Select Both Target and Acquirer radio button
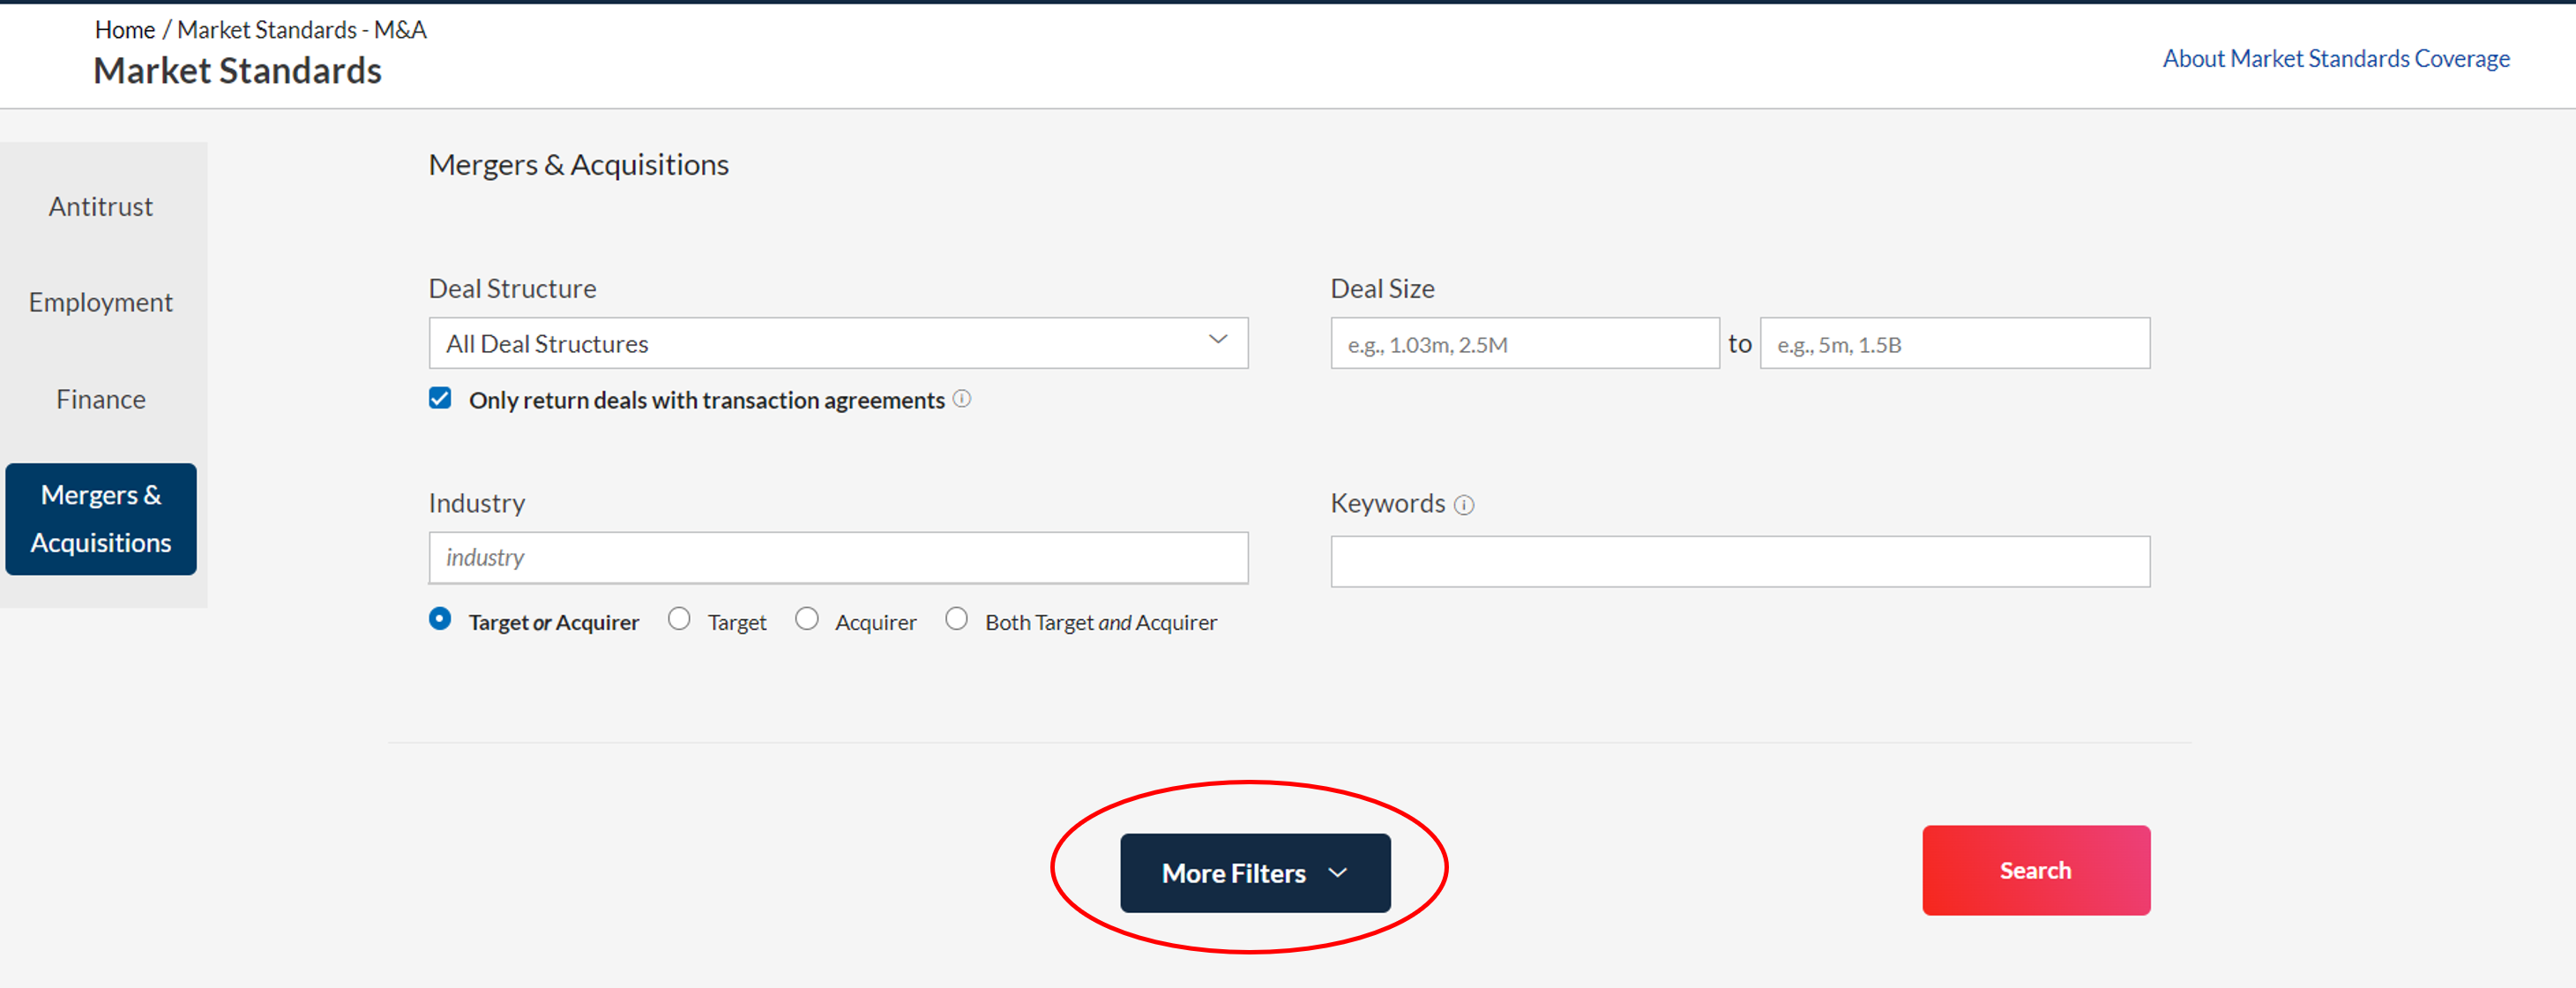Image resolution: width=2576 pixels, height=988 pixels. point(957,619)
